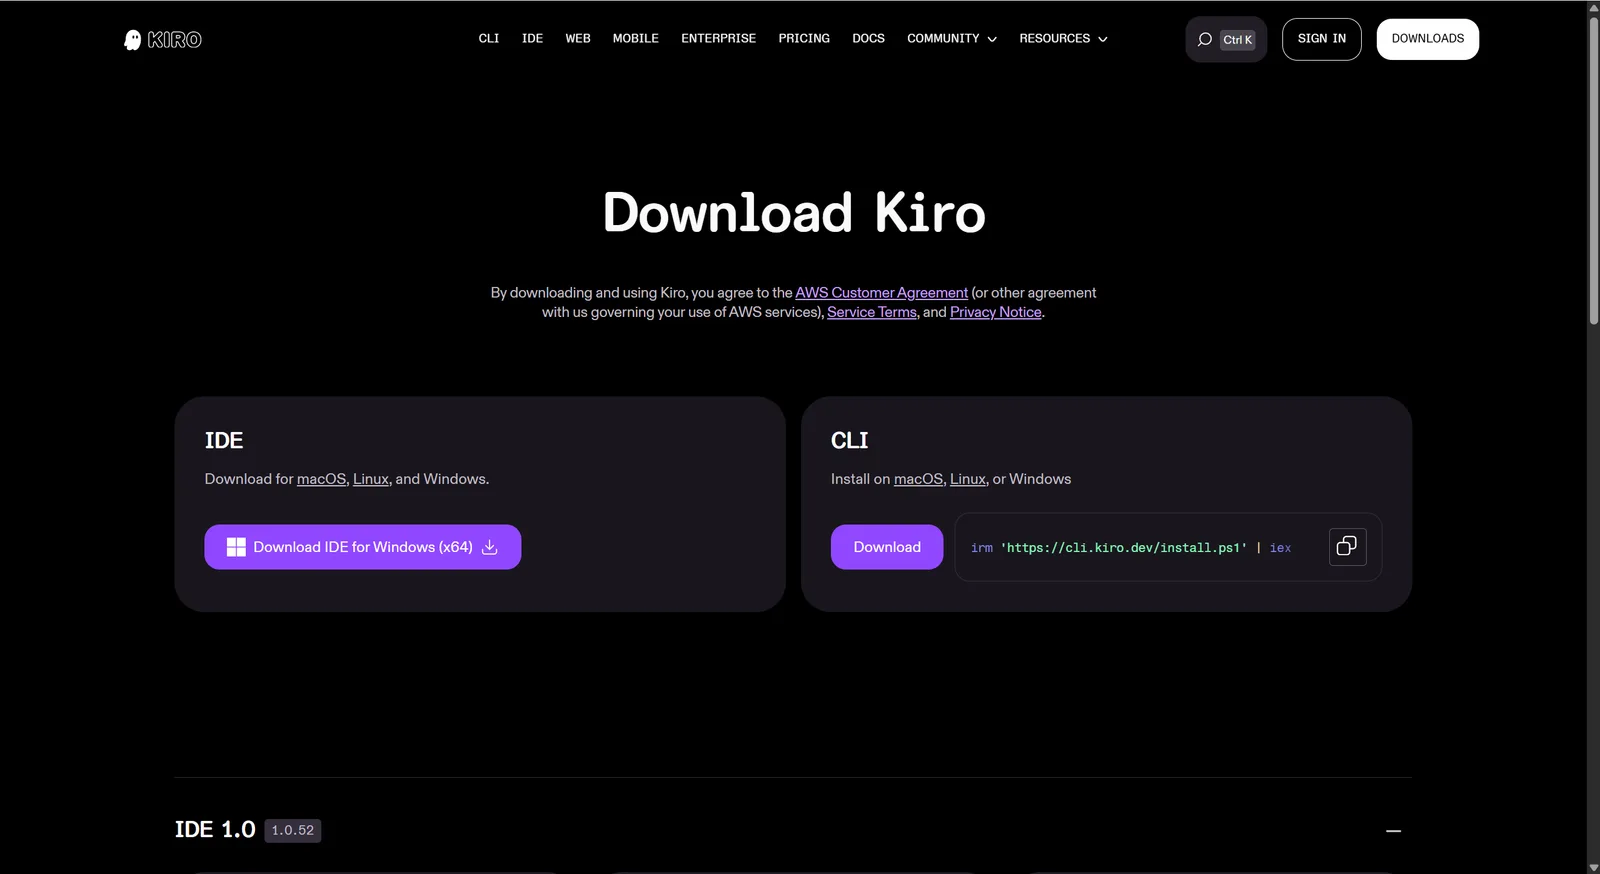Viewport: 1600px width, 874px height.
Task: Select Linux link in CLI card
Action: (968, 479)
